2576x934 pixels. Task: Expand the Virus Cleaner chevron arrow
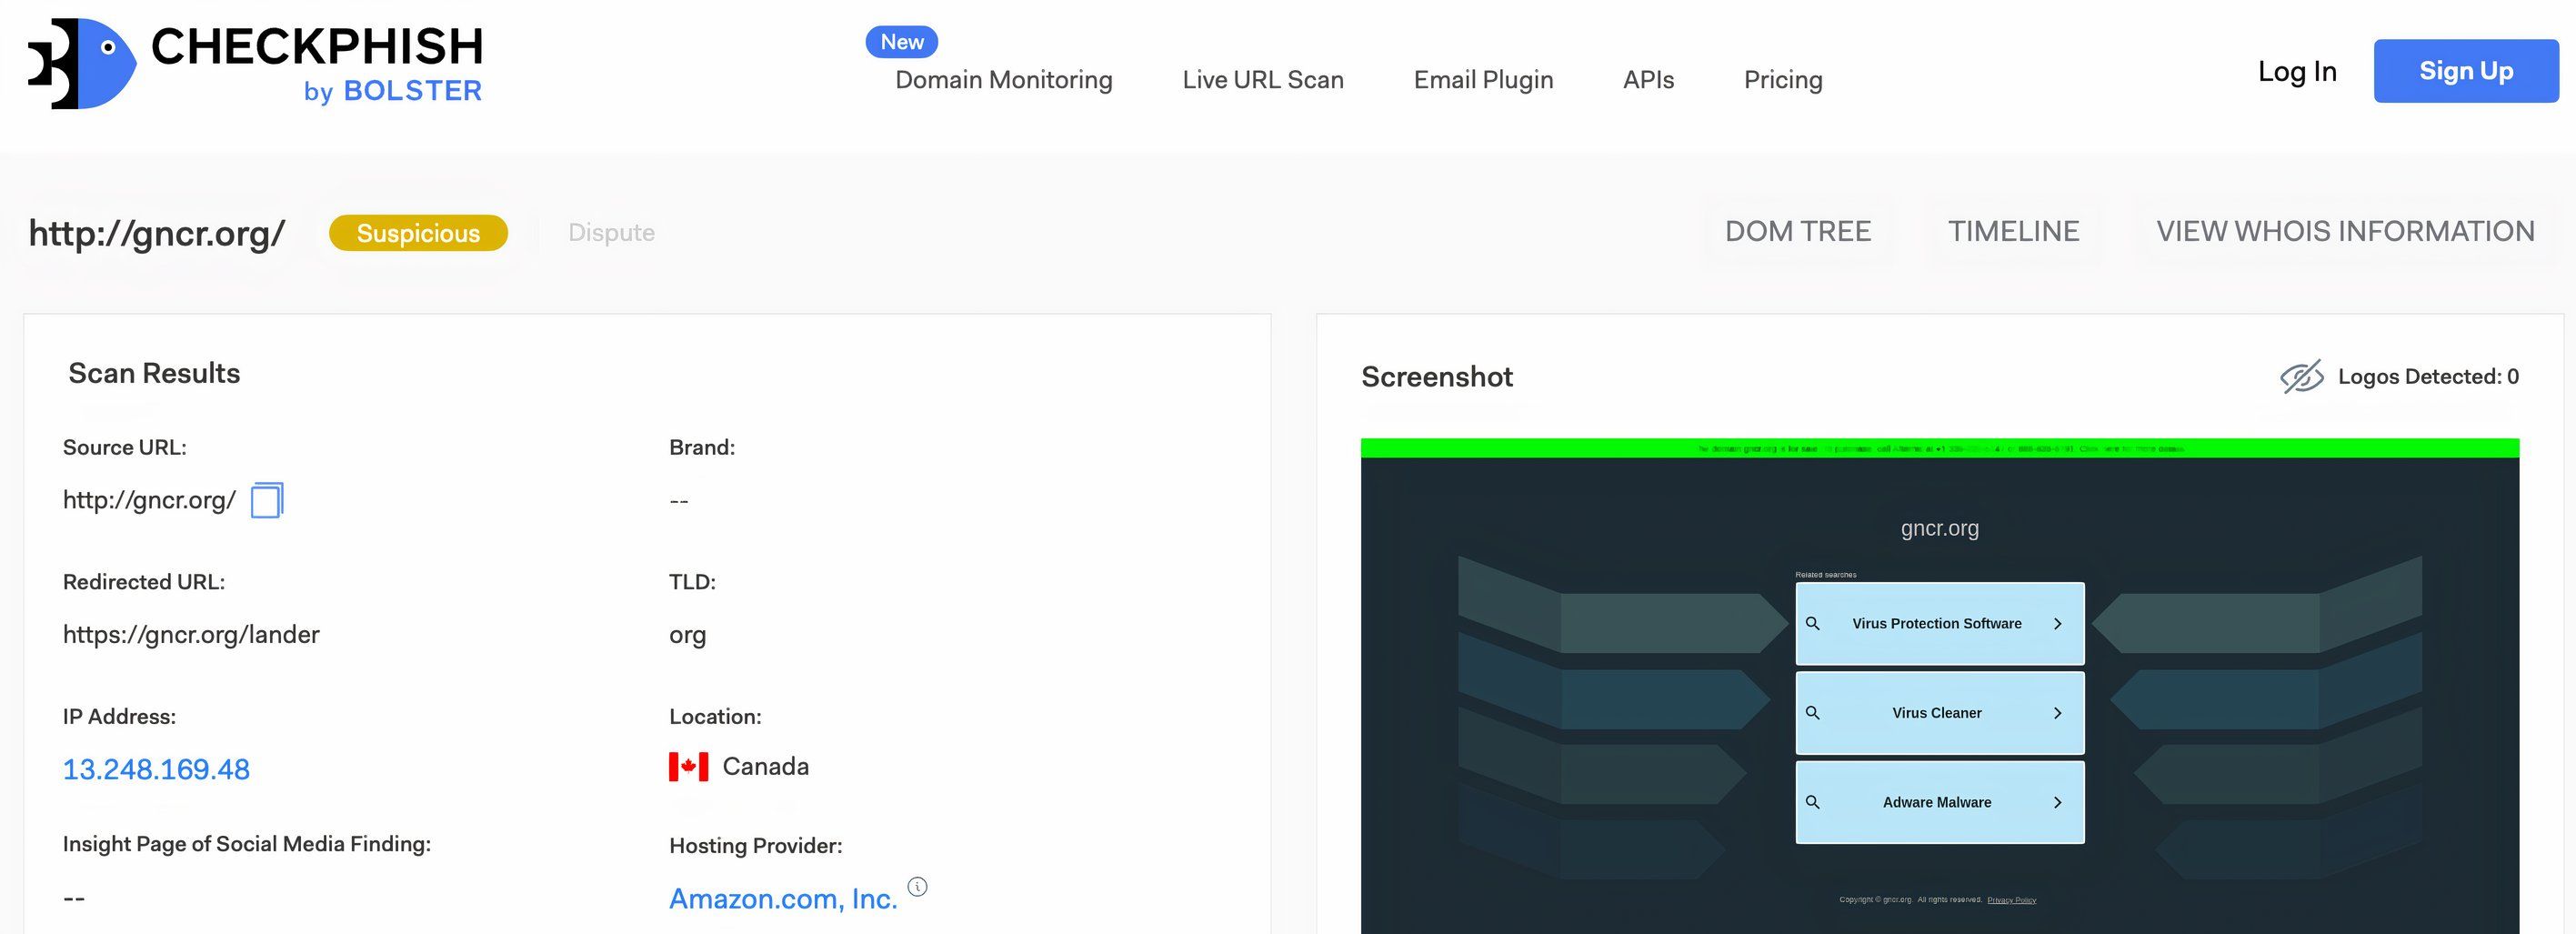click(x=2057, y=713)
